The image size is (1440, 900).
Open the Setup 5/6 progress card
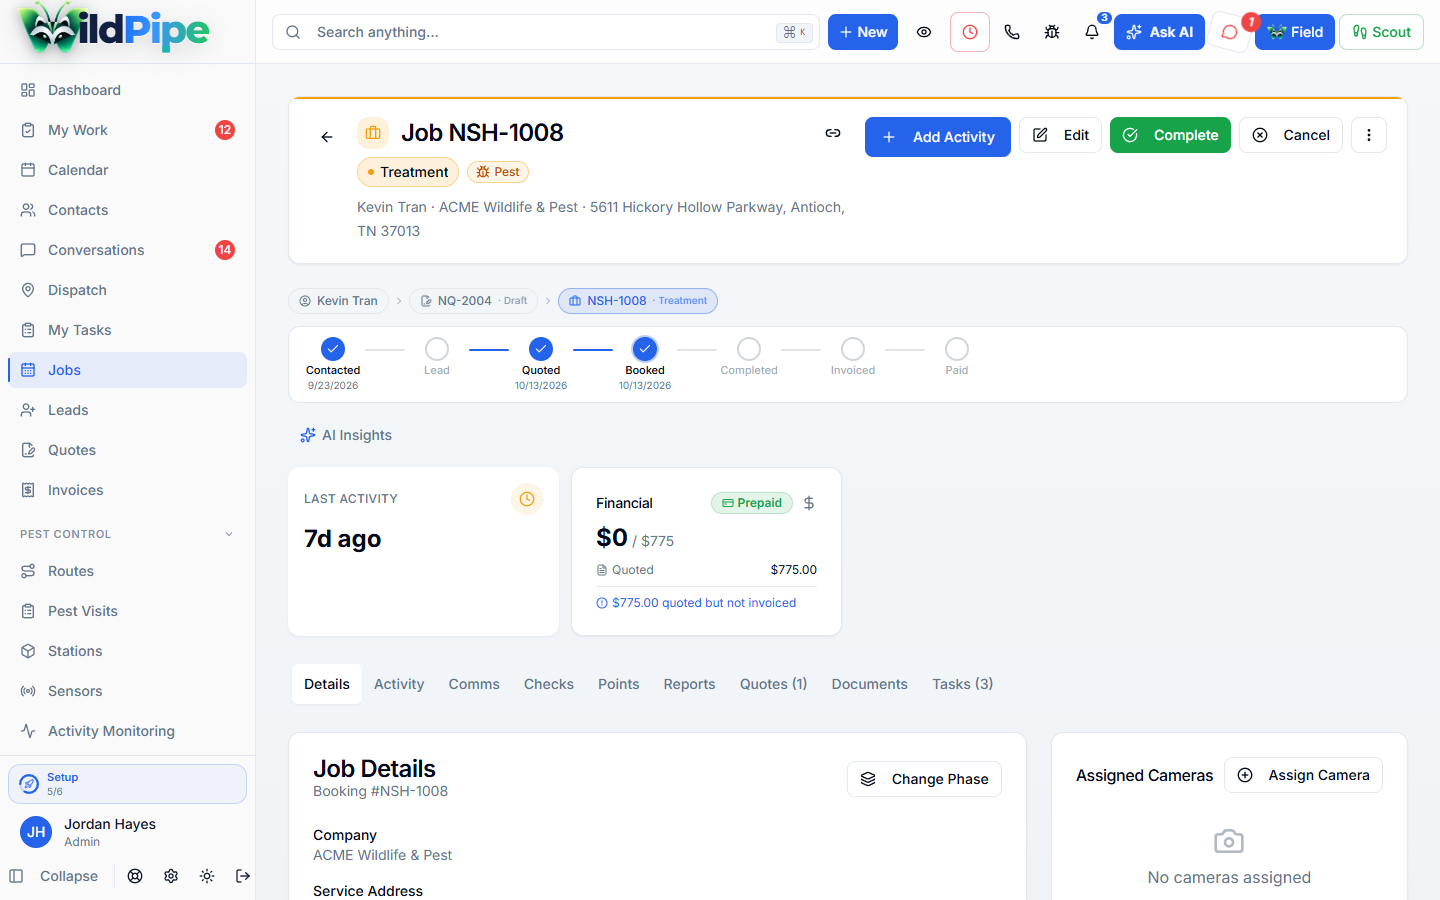[x=127, y=784]
